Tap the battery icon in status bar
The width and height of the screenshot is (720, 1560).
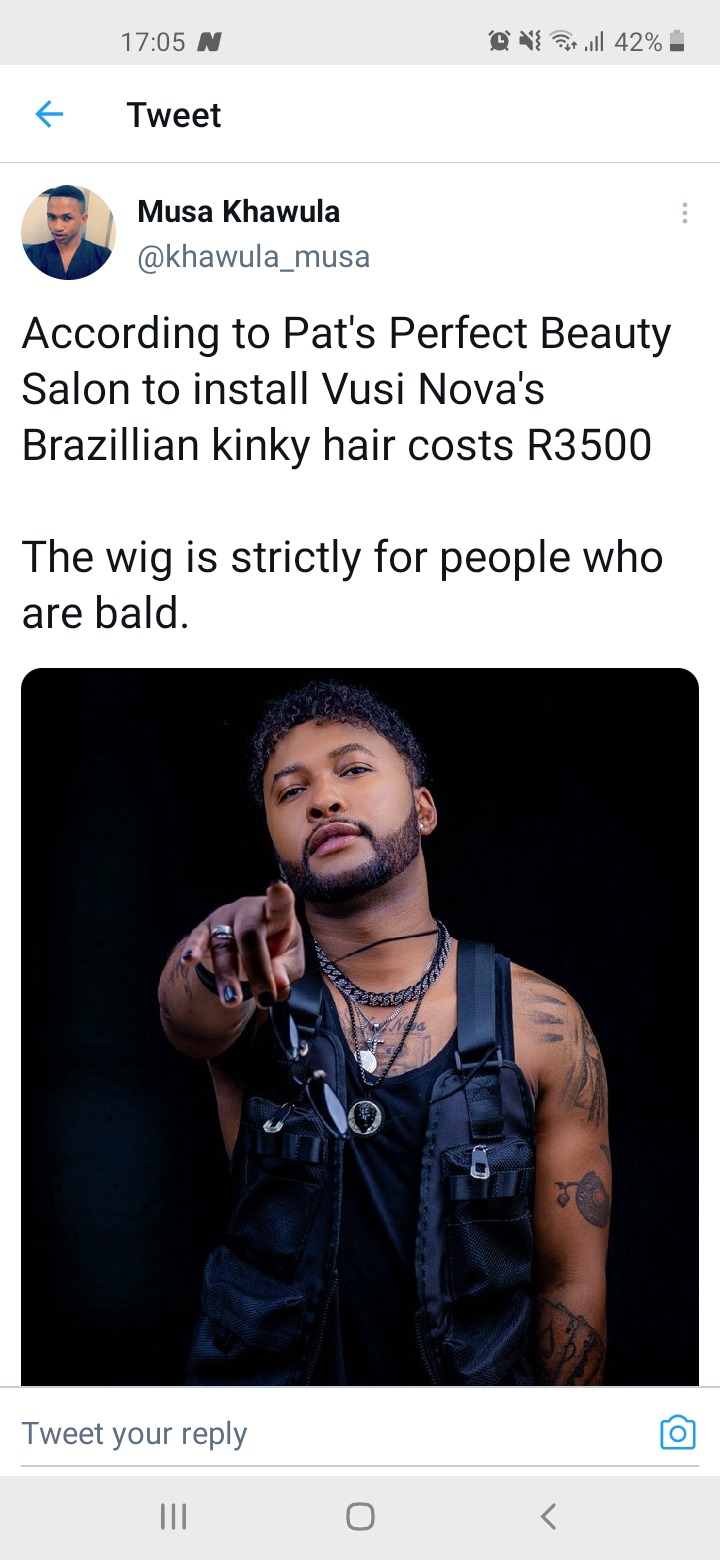(x=677, y=42)
